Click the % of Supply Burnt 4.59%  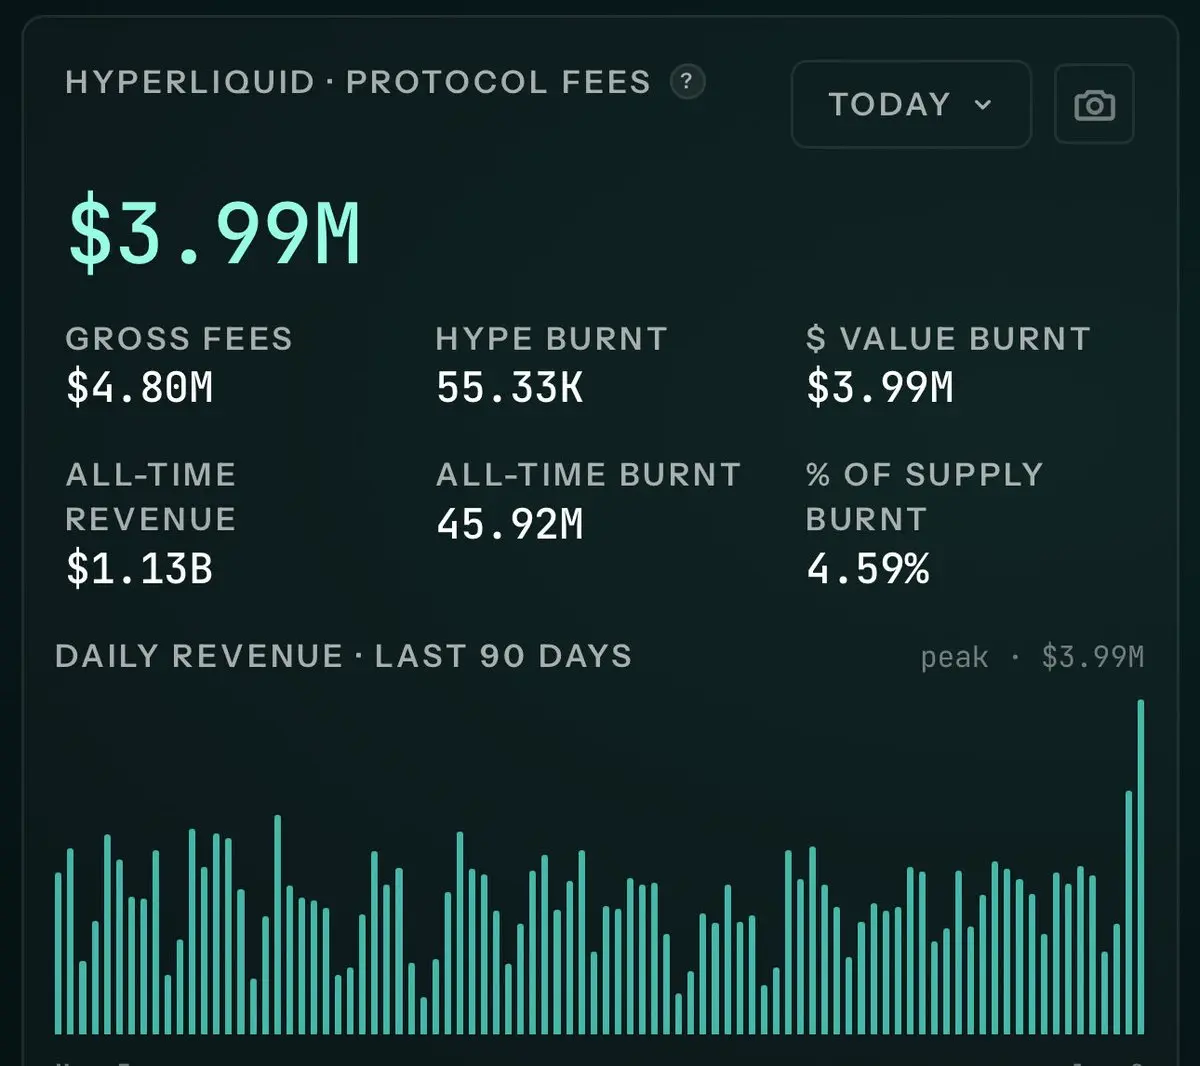click(x=868, y=568)
